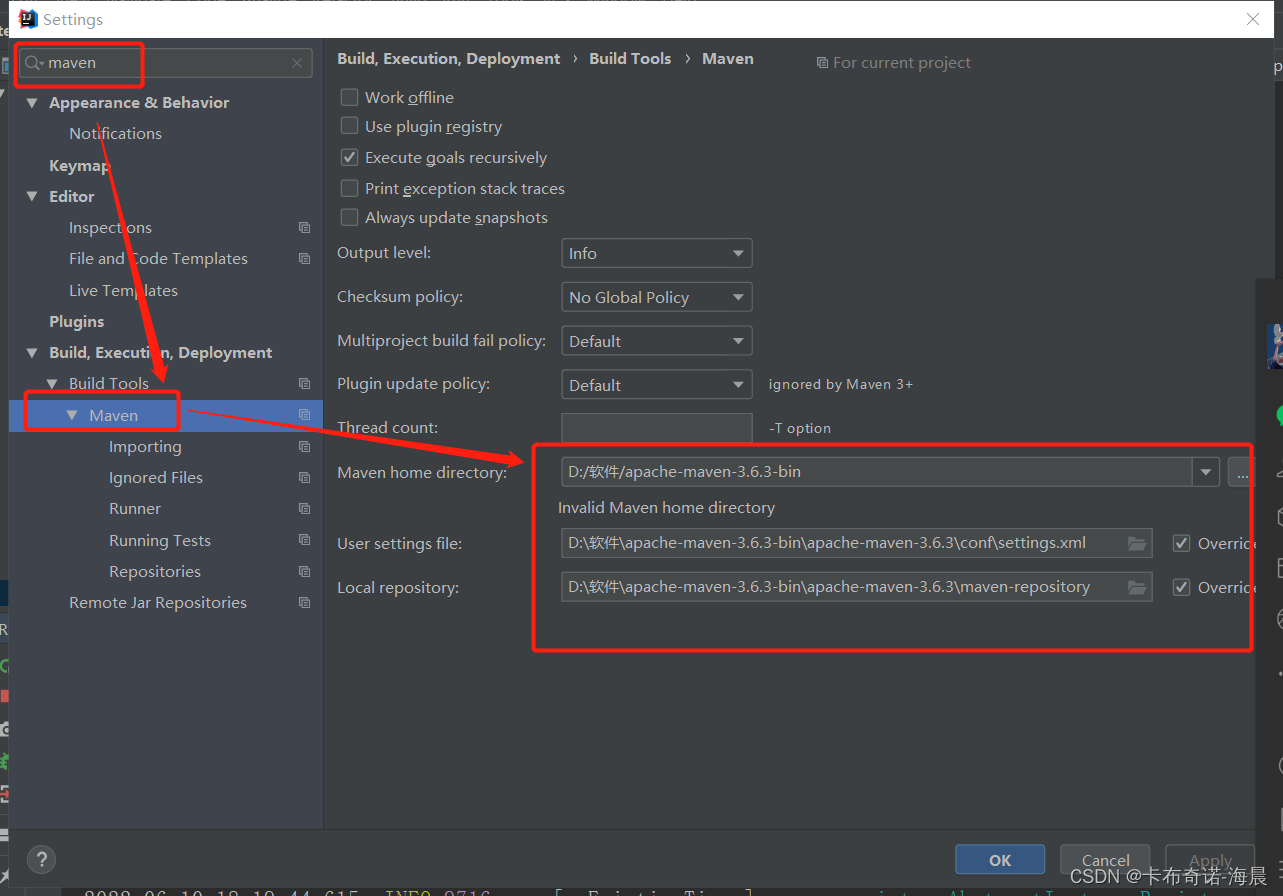
Task: Collapse the Maven tree node
Action: click(x=72, y=415)
